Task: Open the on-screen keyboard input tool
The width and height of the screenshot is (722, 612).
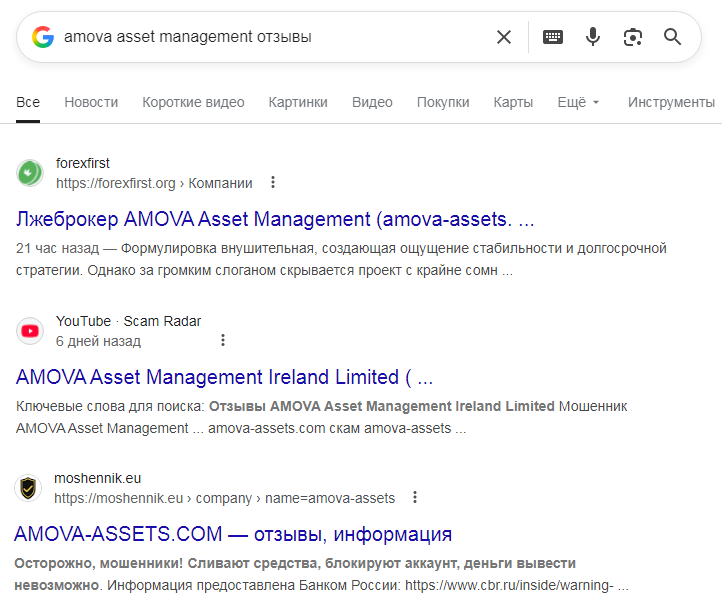Action: click(x=553, y=37)
